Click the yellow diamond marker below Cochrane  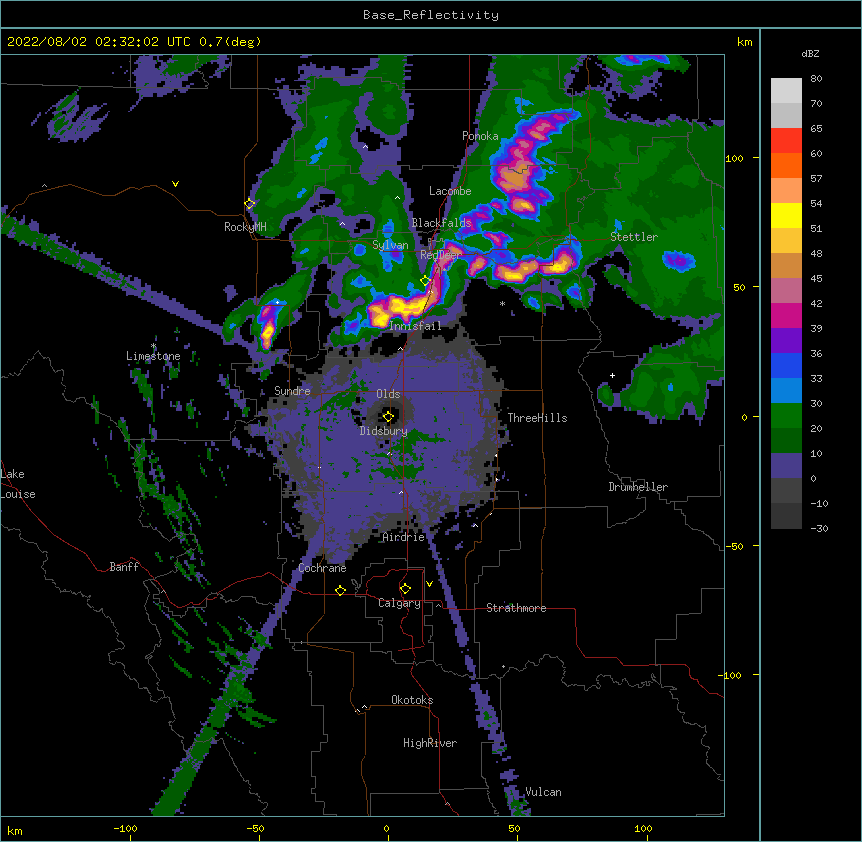point(340,590)
